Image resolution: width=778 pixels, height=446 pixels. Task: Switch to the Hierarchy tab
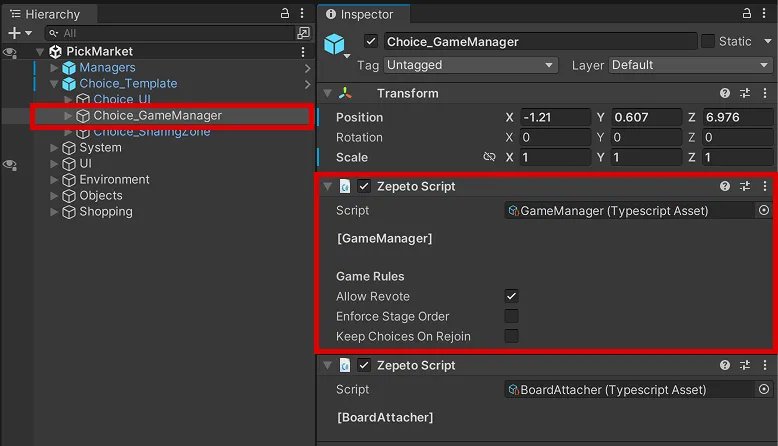coord(50,14)
